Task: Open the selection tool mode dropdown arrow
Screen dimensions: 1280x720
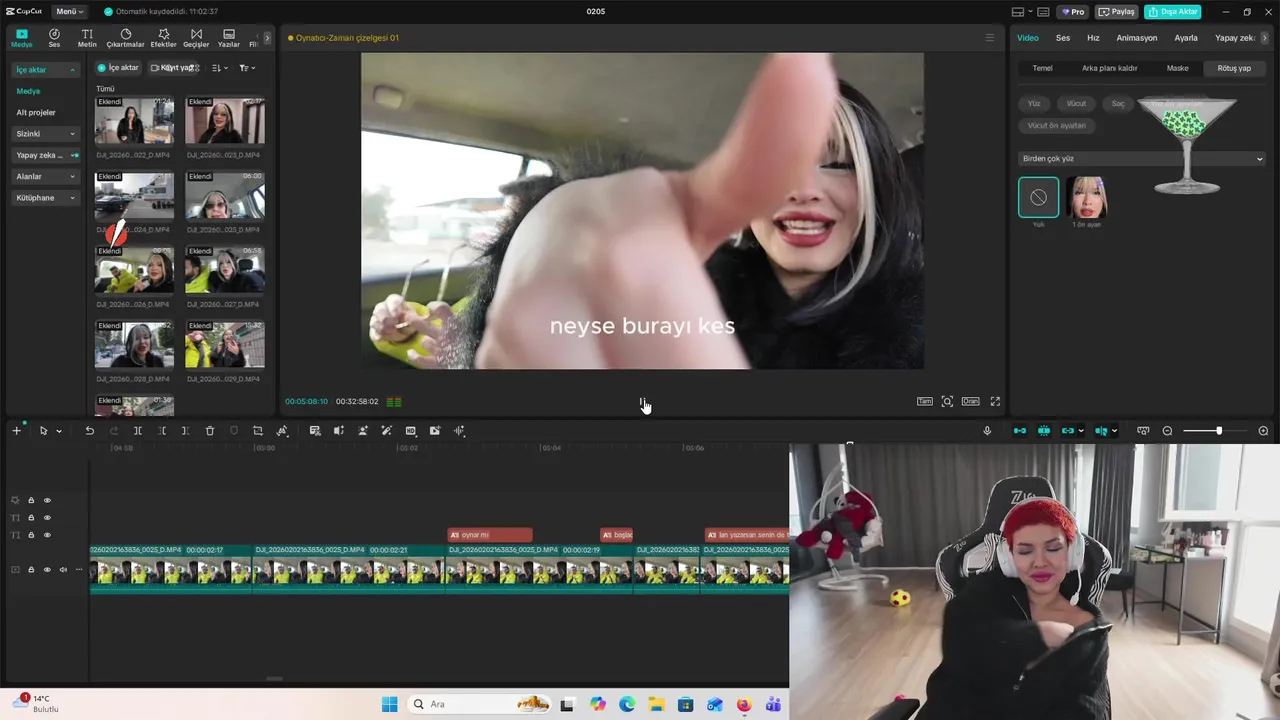Action: pos(59,431)
